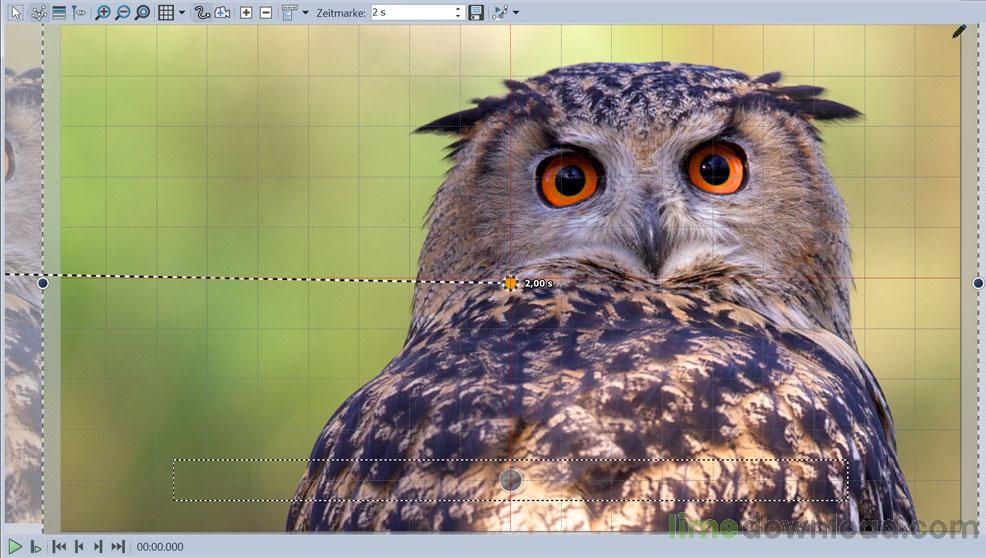Select the orange 2,00 s path marker
986x558 pixels.
pyautogui.click(x=510, y=283)
